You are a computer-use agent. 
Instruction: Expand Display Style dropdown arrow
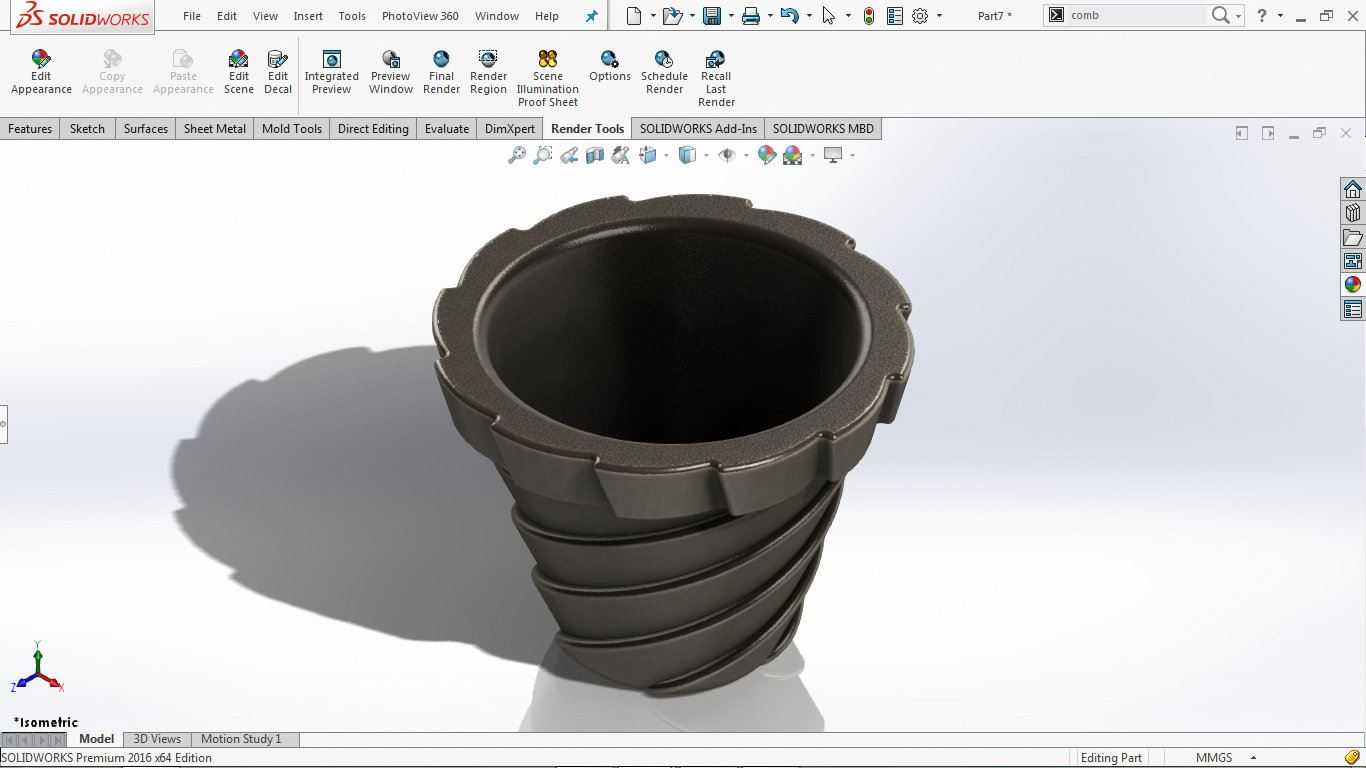tap(706, 155)
